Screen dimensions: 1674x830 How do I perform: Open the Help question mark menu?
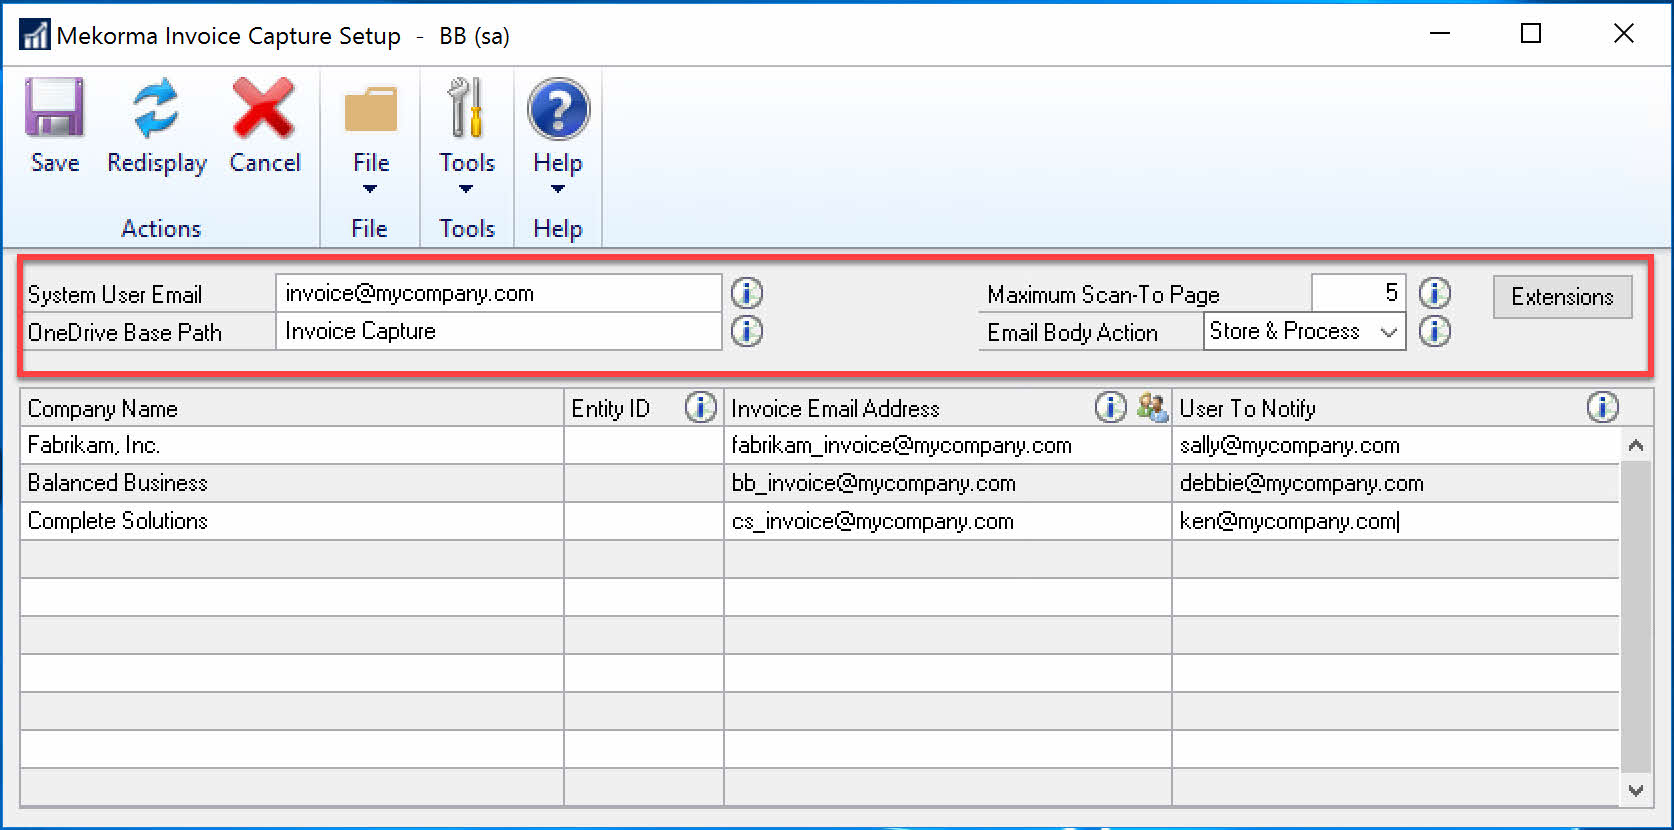point(558,109)
